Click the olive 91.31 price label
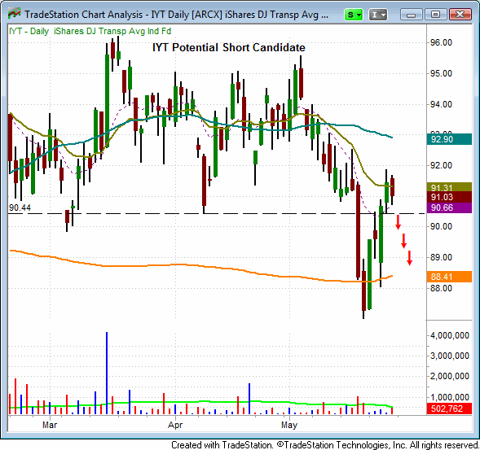 [449, 187]
